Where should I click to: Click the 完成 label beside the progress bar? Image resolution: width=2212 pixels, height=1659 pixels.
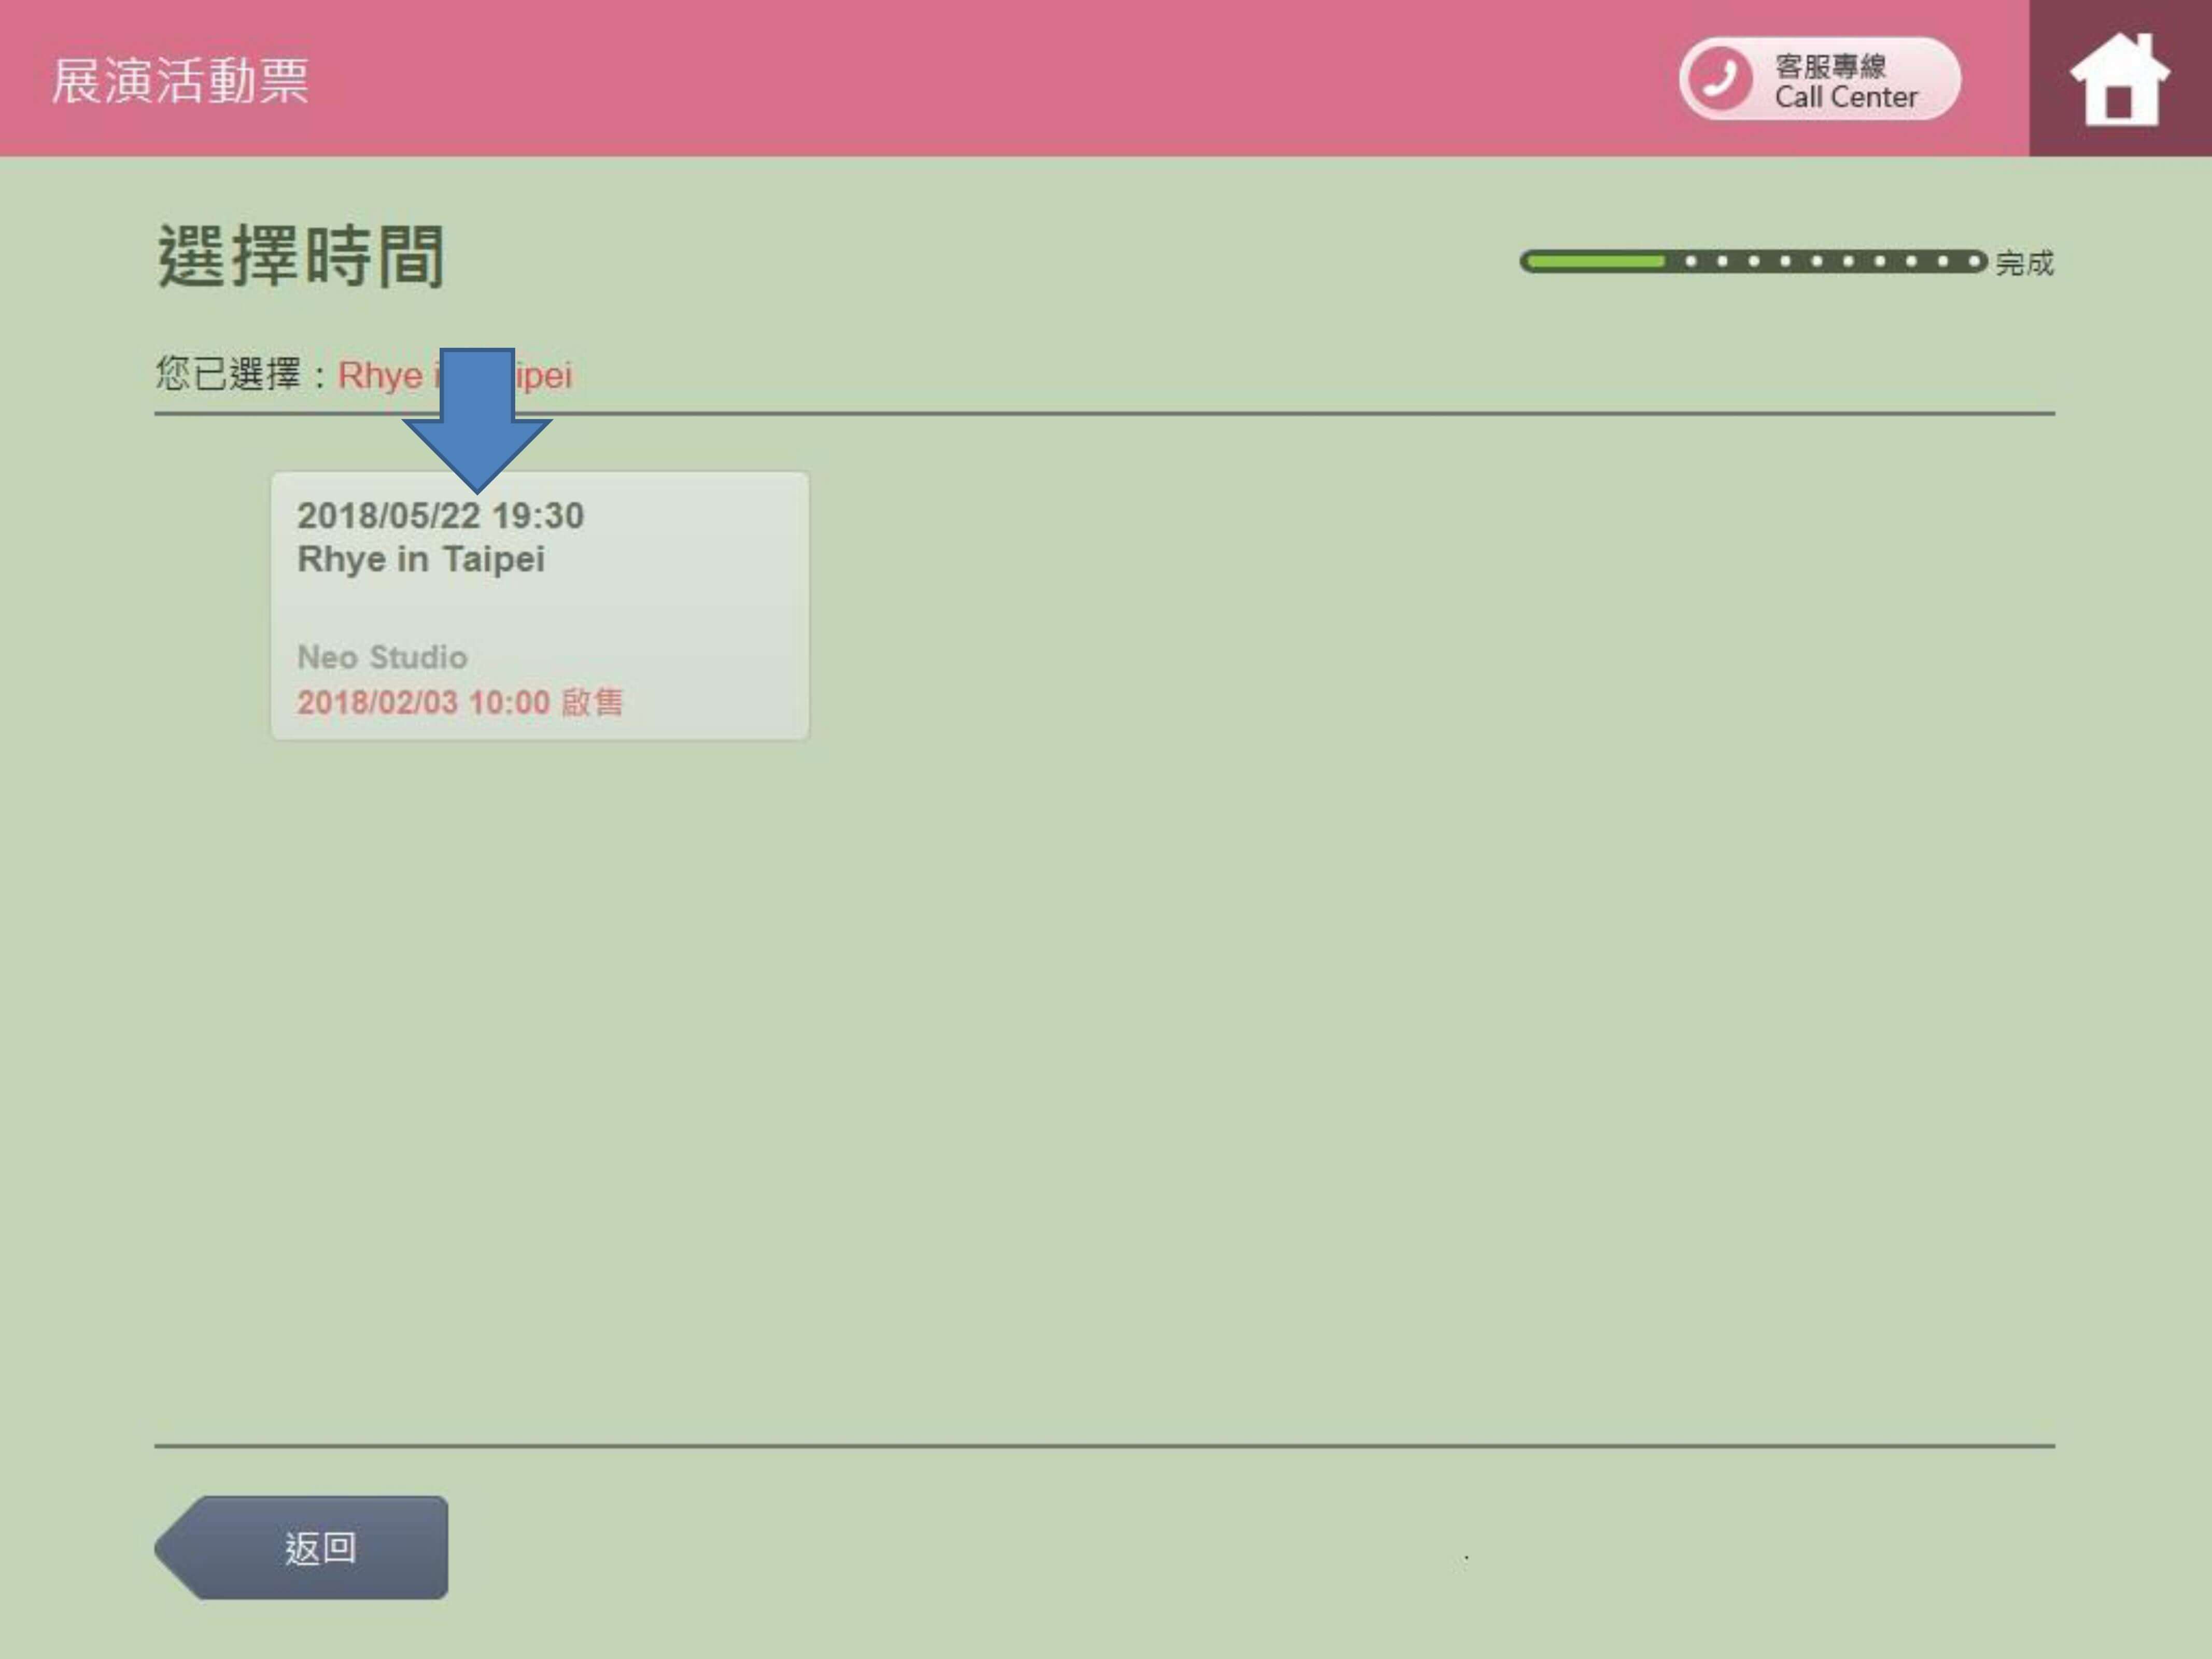[x=2024, y=263]
